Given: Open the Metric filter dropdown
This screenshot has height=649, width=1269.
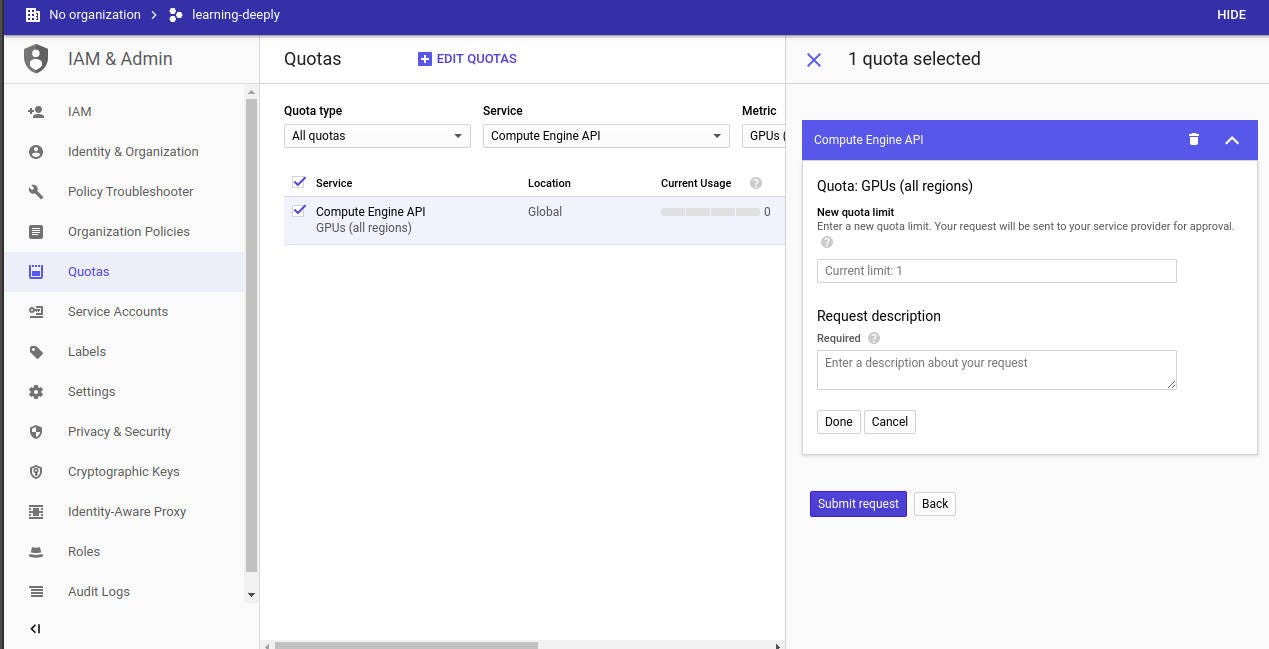Looking at the screenshot, I should pyautogui.click(x=764, y=136).
